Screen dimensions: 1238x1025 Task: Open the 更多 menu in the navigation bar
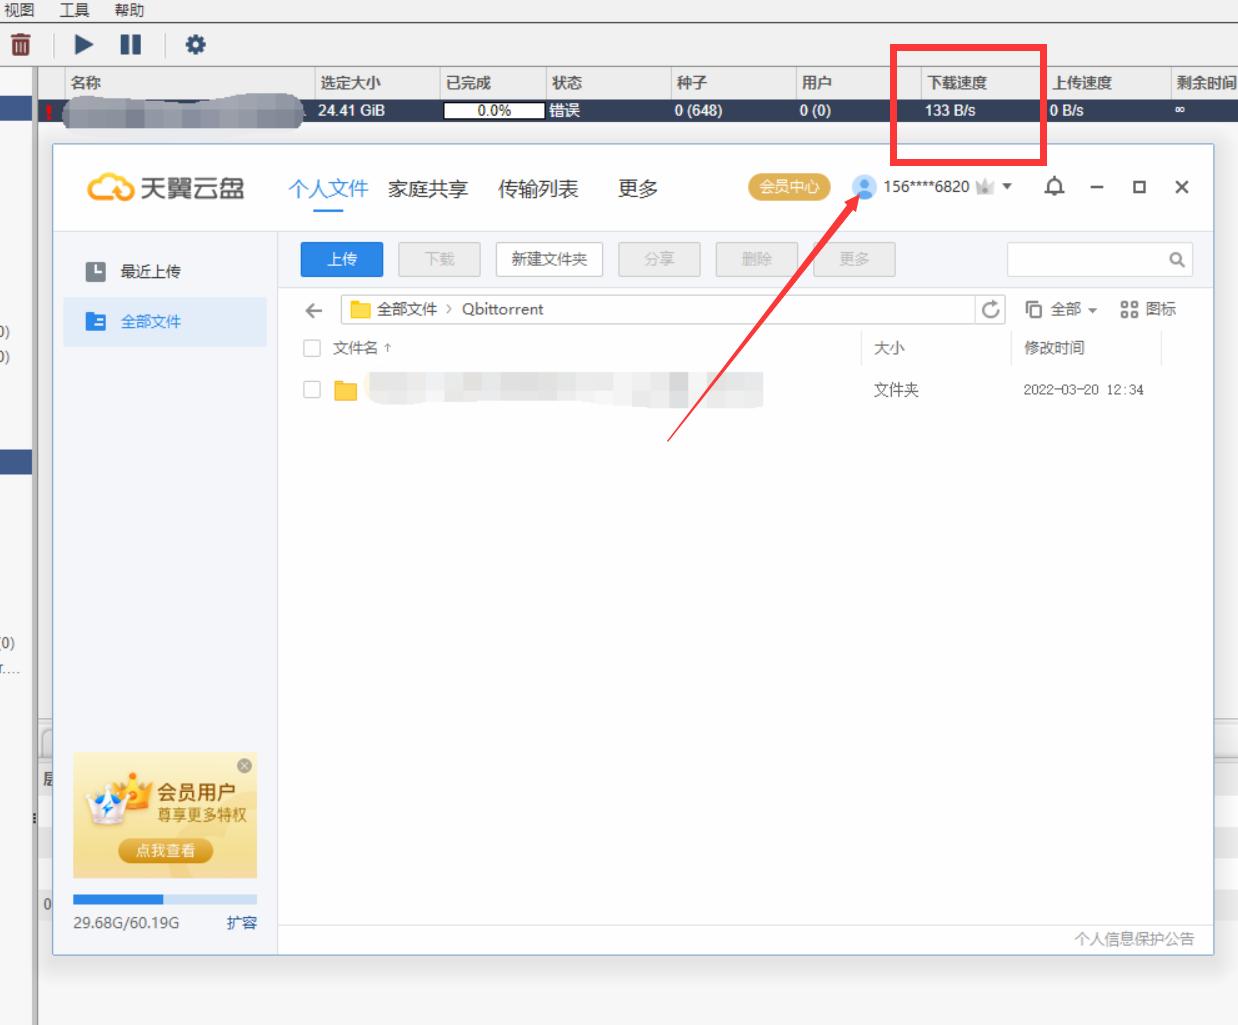coord(637,189)
